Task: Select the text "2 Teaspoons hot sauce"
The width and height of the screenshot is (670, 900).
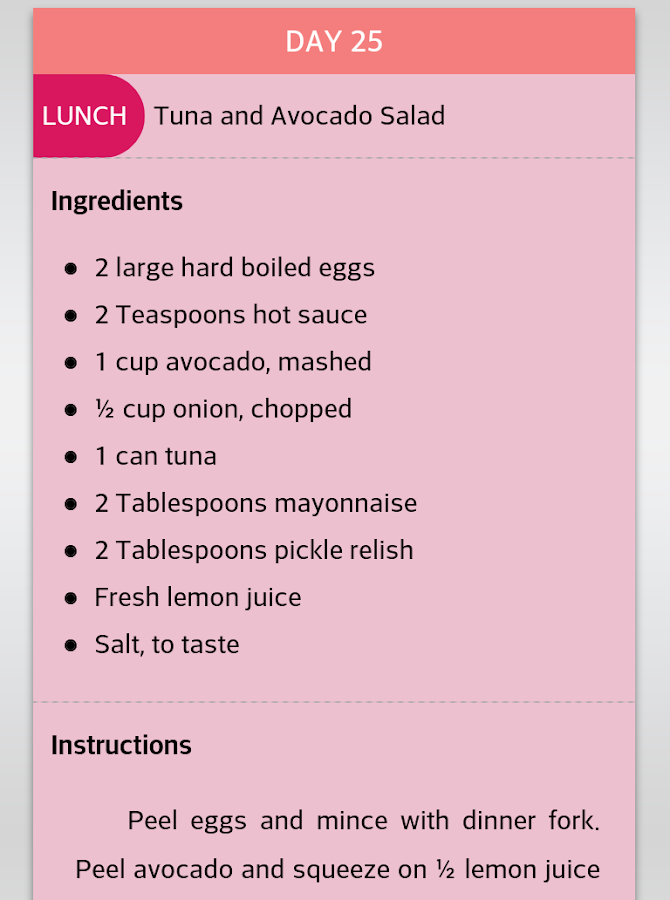Action: click(x=231, y=315)
